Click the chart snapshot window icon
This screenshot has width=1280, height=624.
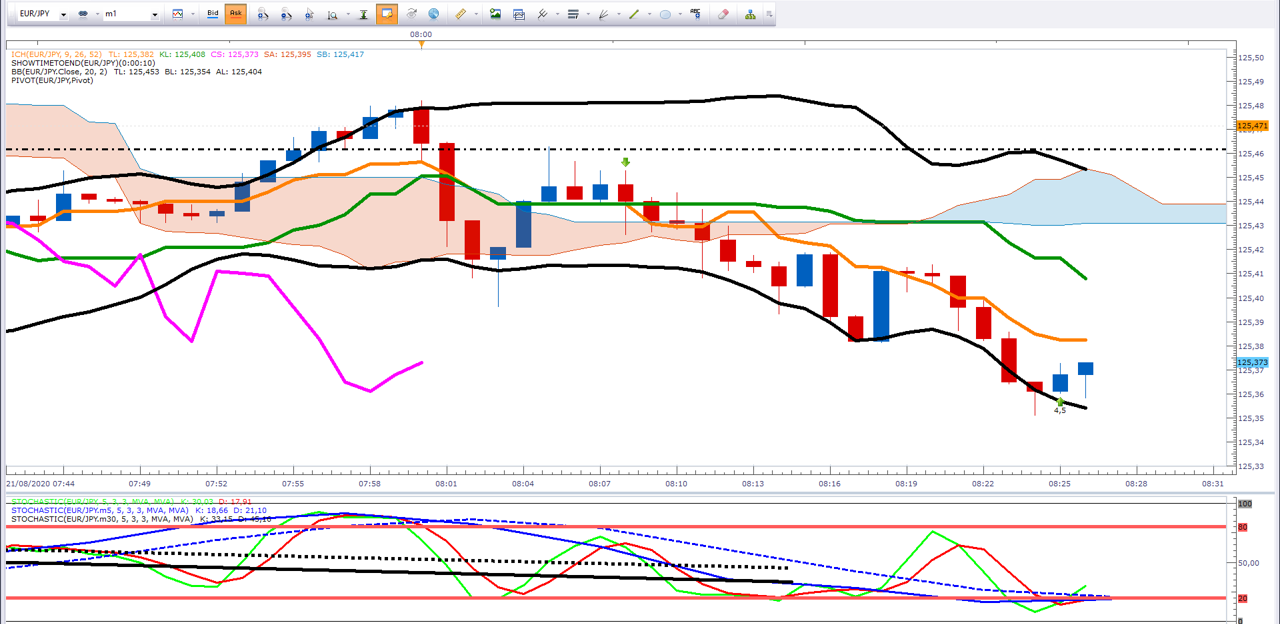[x=519, y=15]
